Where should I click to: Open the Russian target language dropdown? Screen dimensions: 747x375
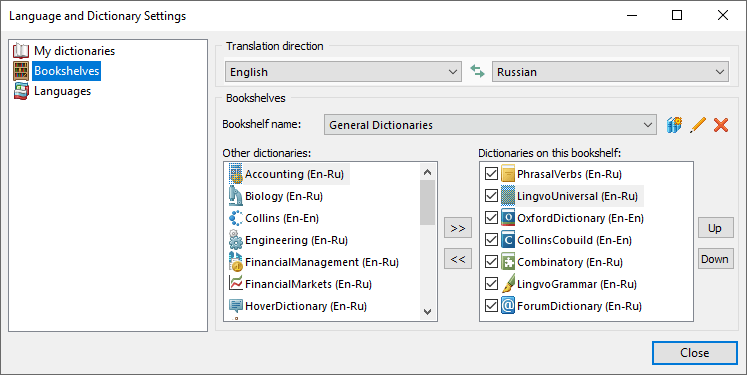[610, 71]
